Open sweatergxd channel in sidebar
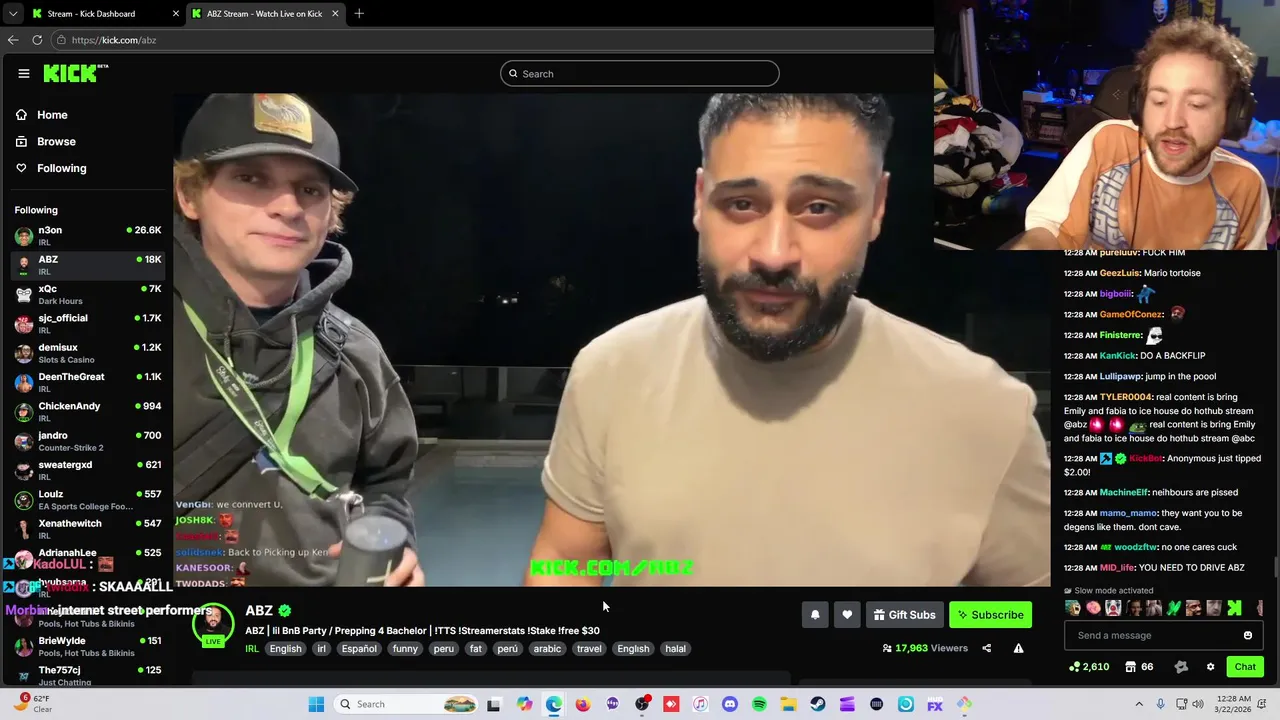 88,470
